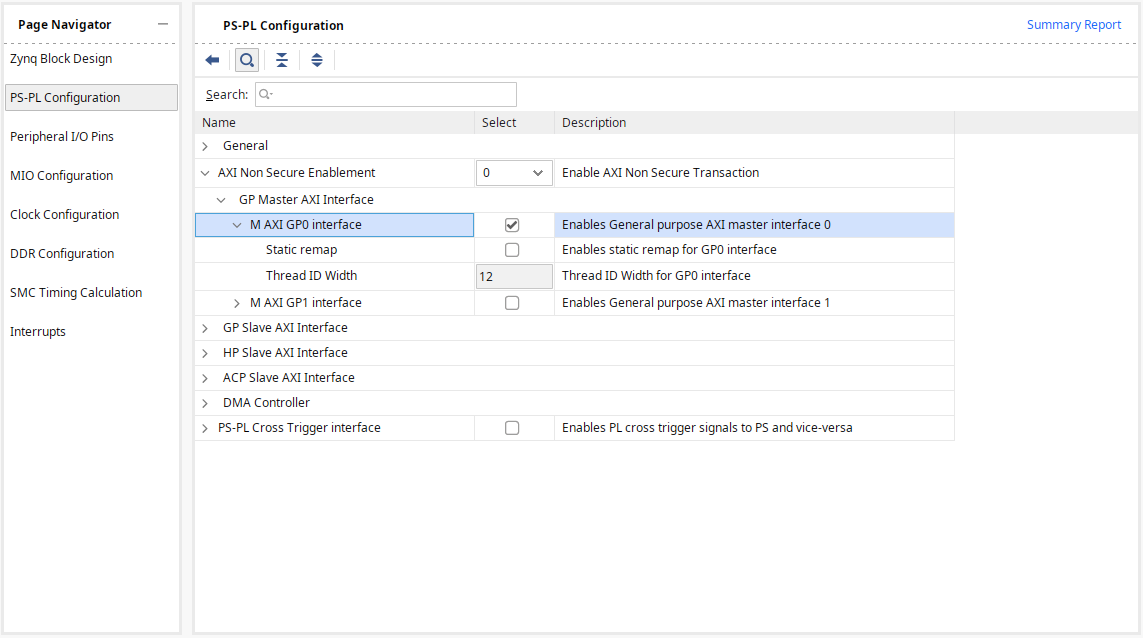This screenshot has width=1143, height=638.
Task: Click the Collapse All toolbar icon
Action: coord(282,60)
